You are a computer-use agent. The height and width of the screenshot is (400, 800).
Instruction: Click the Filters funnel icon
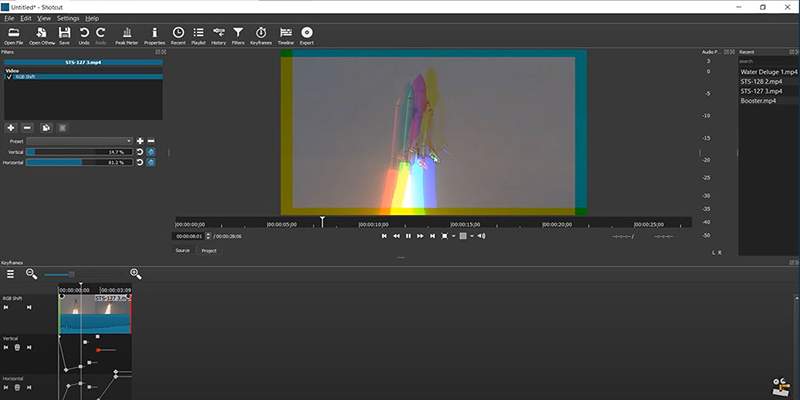238,36
